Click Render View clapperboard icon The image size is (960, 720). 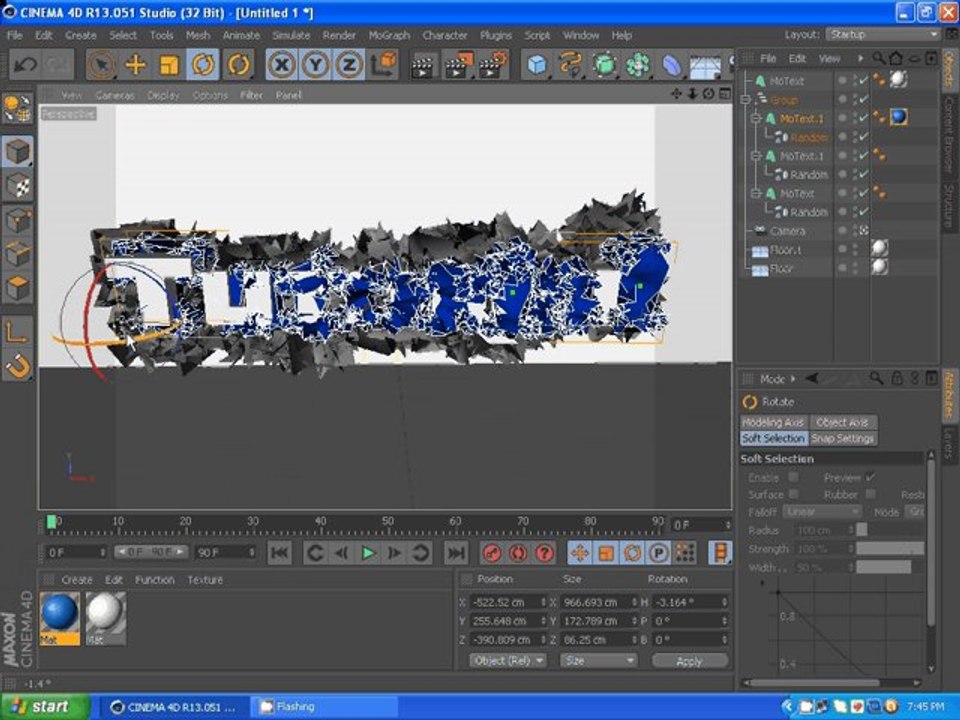click(x=422, y=66)
